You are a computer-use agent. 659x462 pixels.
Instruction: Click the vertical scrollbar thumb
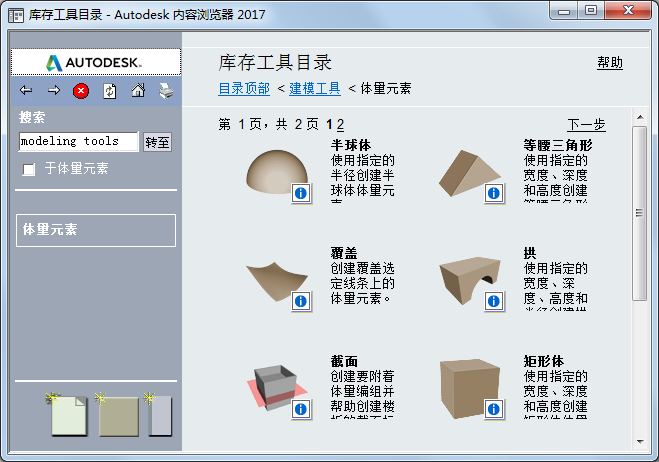(x=640, y=213)
